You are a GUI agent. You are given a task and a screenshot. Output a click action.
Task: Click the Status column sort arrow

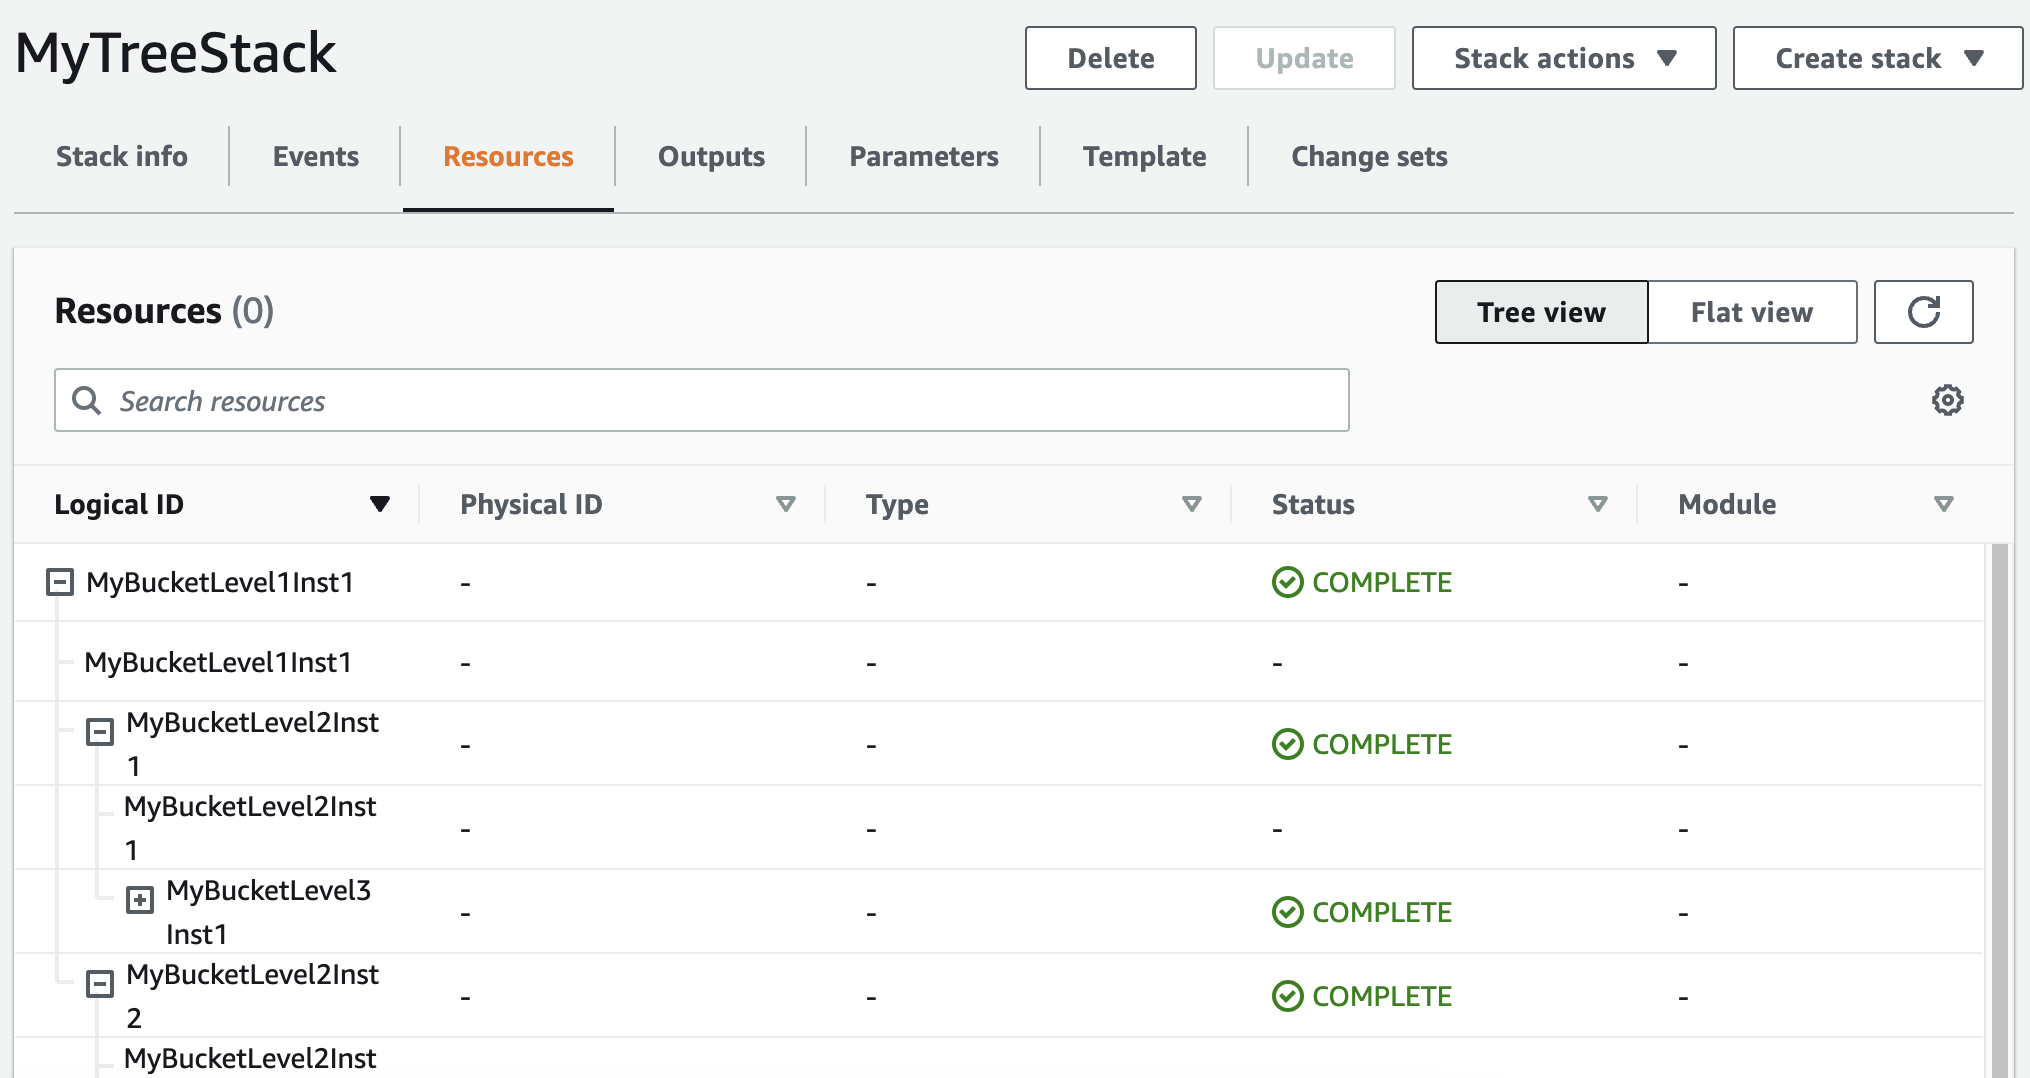[1598, 504]
